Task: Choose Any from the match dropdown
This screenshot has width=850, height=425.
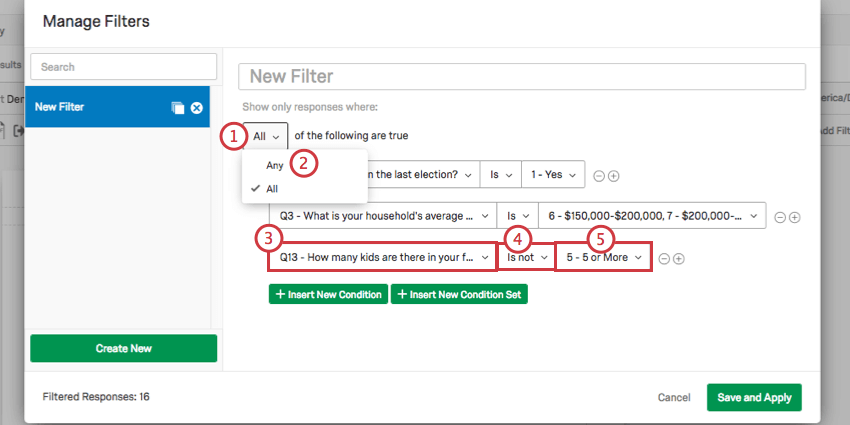Action: coord(274,165)
